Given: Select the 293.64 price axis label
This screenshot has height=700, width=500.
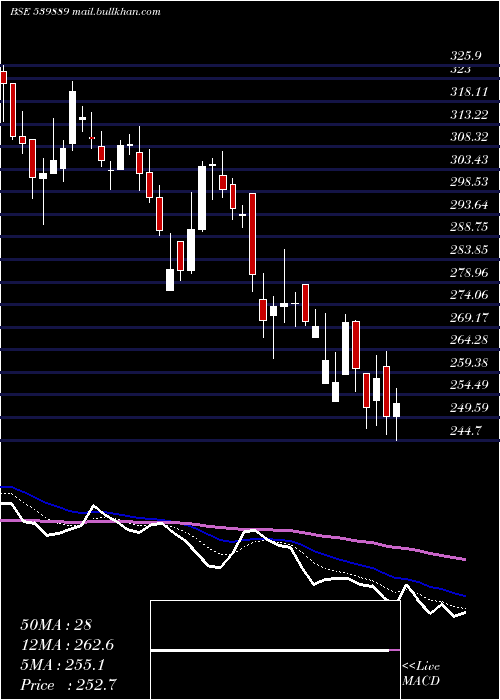Looking at the screenshot, I should pyautogui.click(x=469, y=205).
